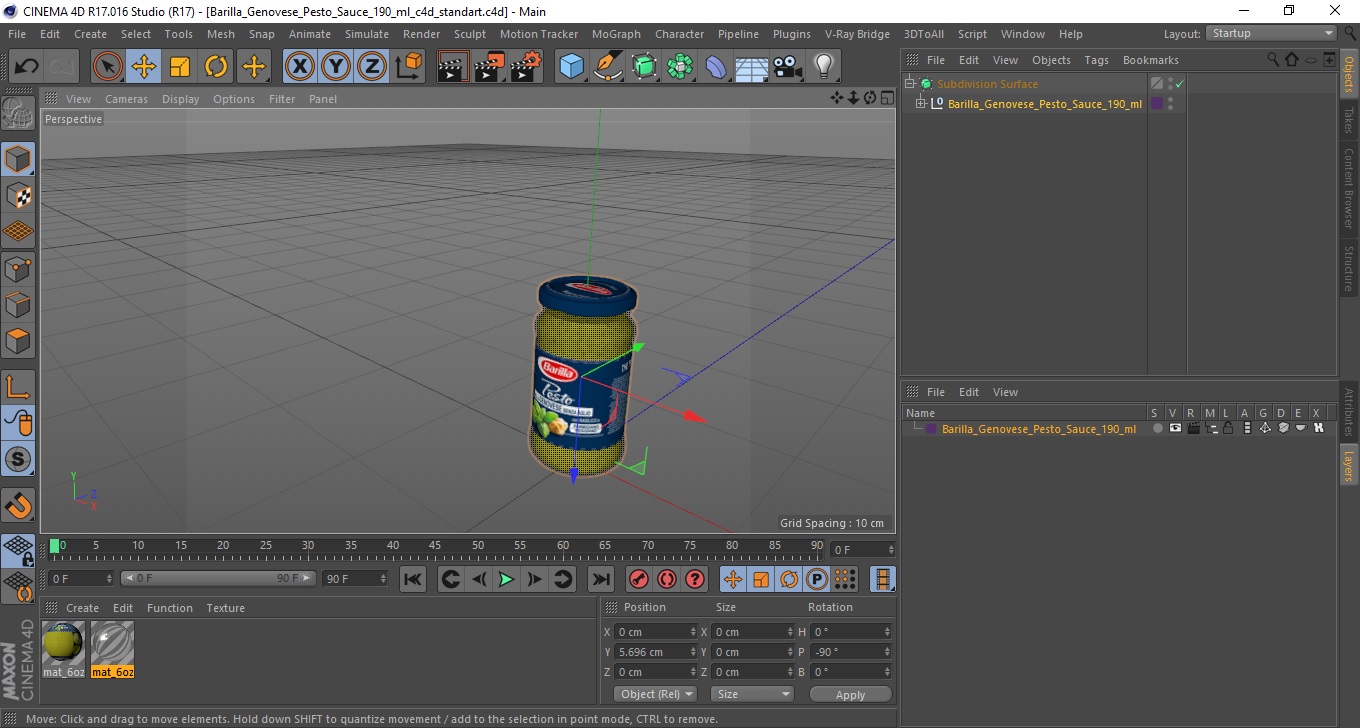Toggle the Z axis lock
This screenshot has height=728, width=1360.
point(372,67)
